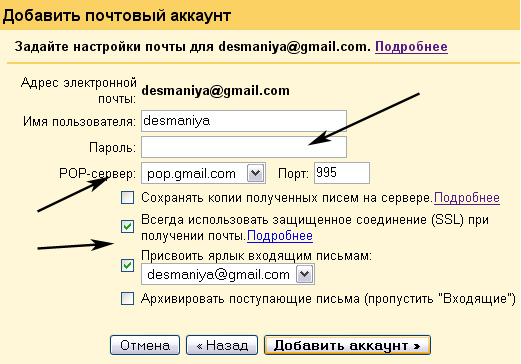Screen dimensions: 521x364
Task: Click the Адрес электронной почты label
Action: point(79,91)
